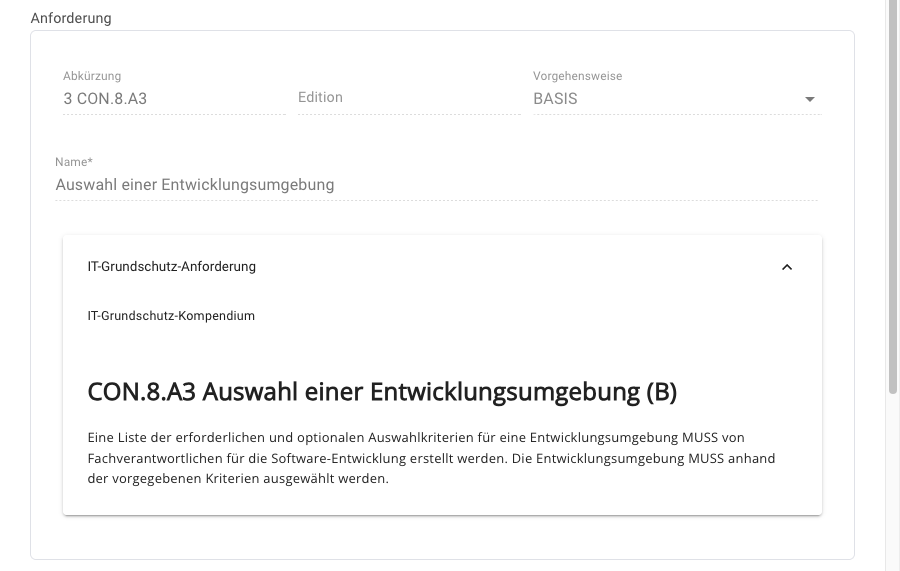
Task: Click the vertical scrollbar thumb on the right
Action: point(893,197)
